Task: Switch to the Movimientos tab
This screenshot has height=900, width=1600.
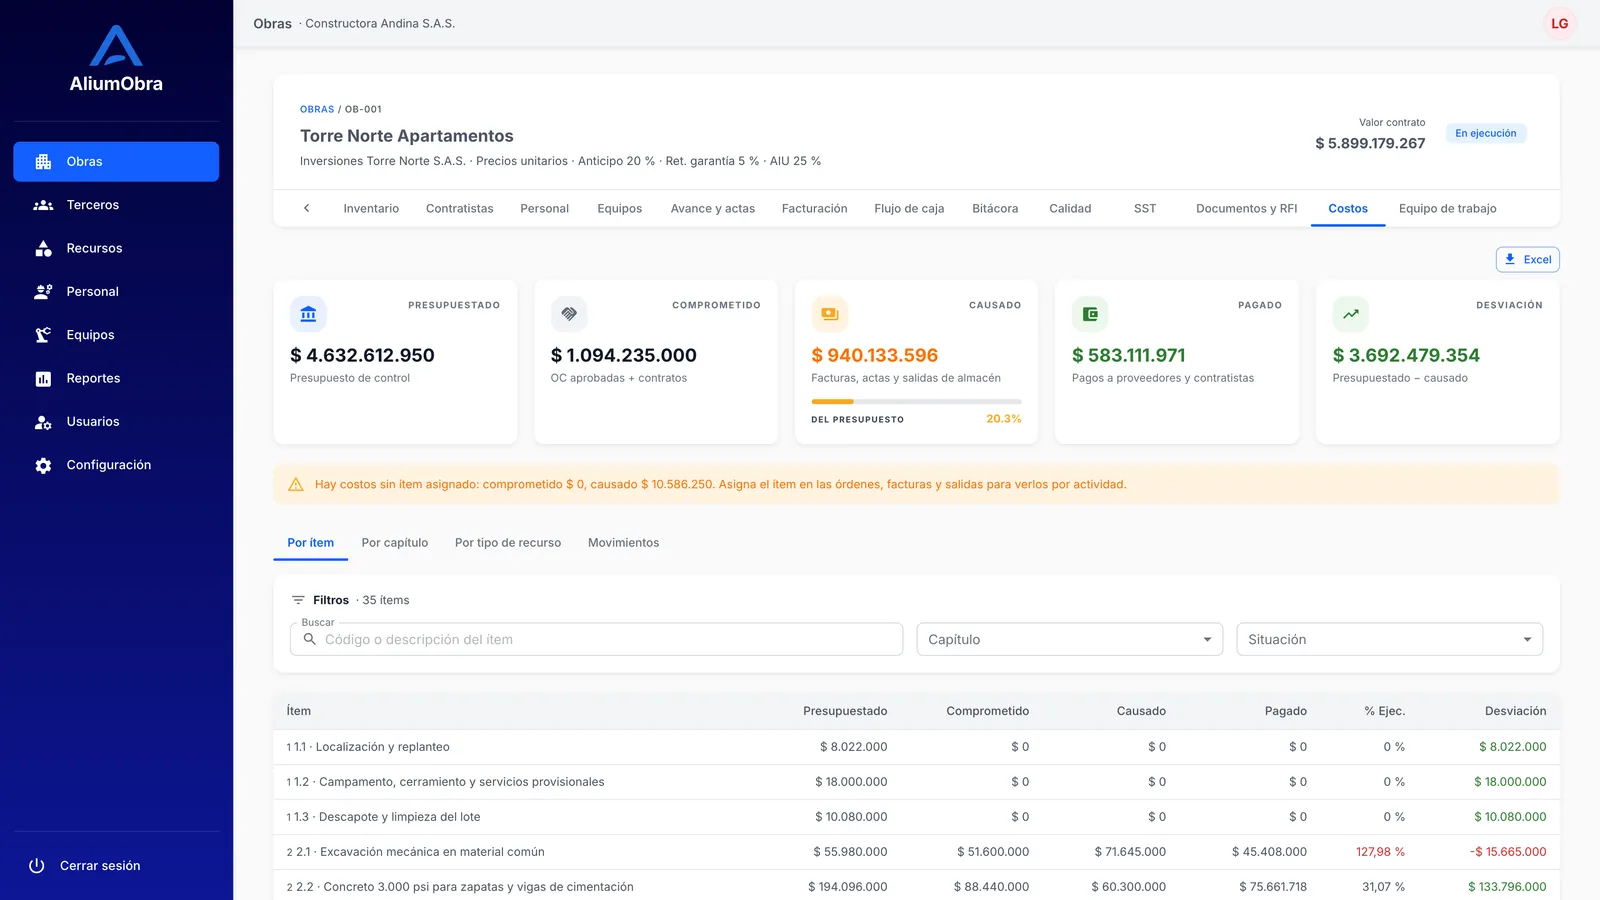Action: (623, 543)
